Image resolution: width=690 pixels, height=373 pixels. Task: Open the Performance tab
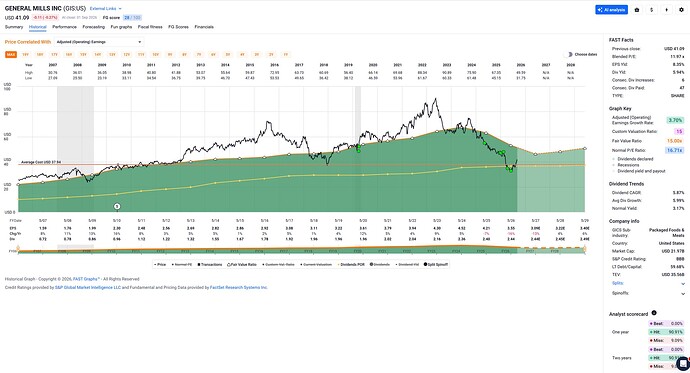click(64, 27)
